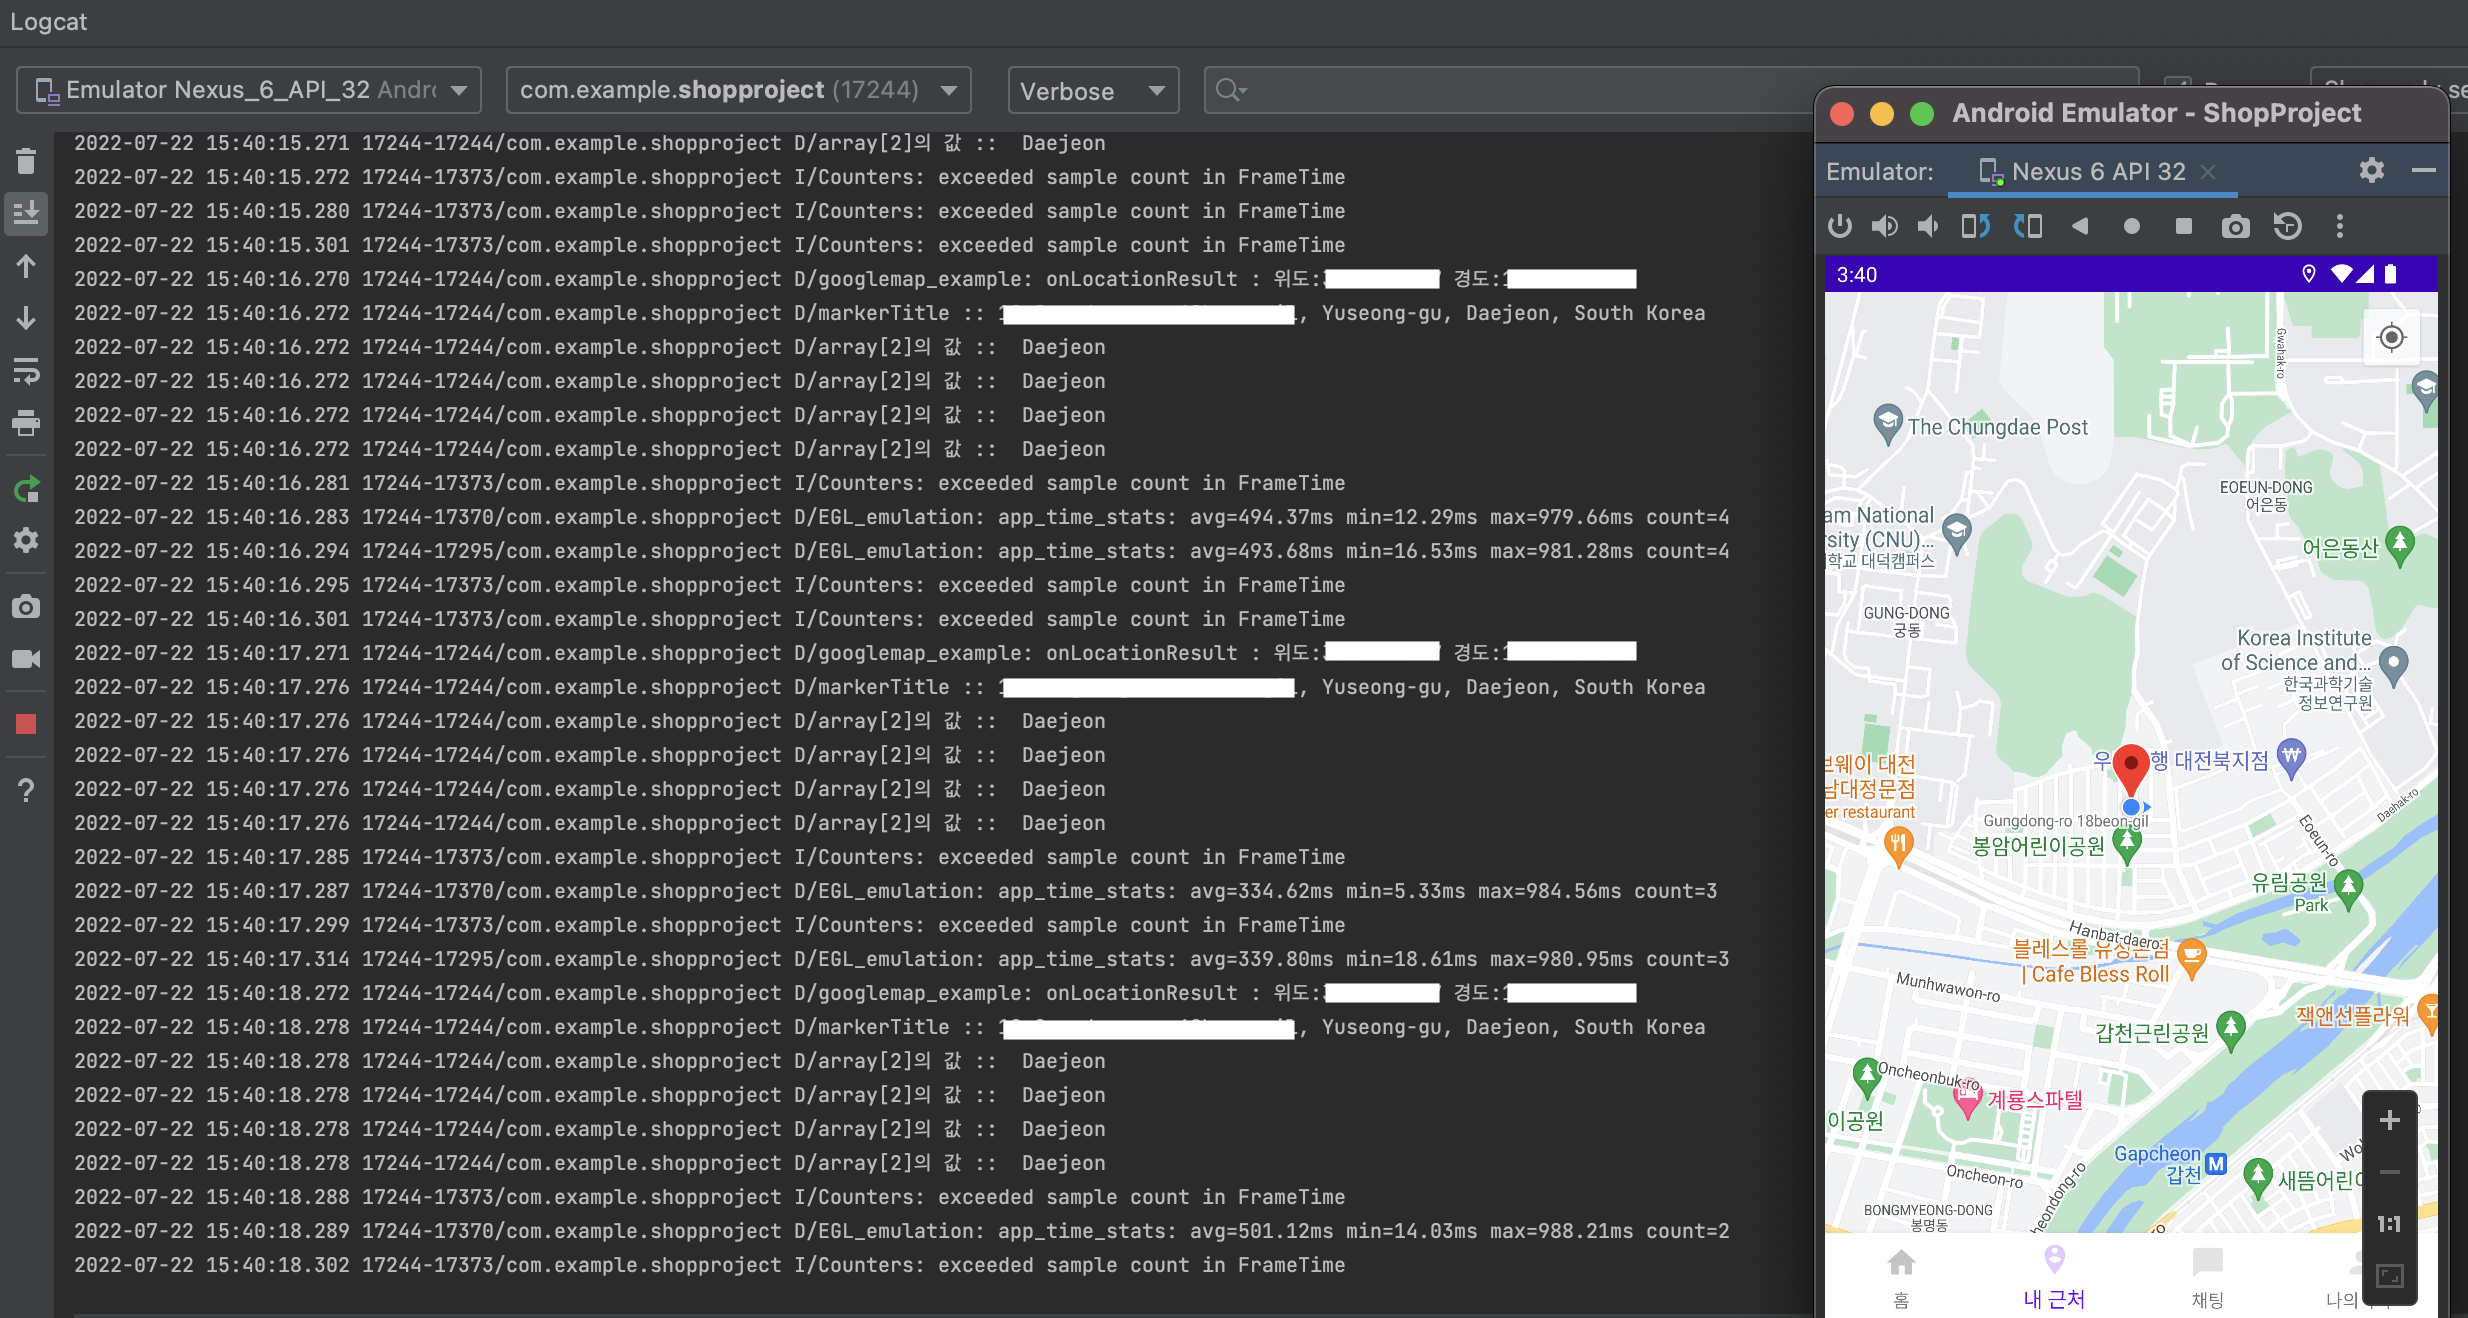Click Logcat clear trash icon

coord(26,161)
